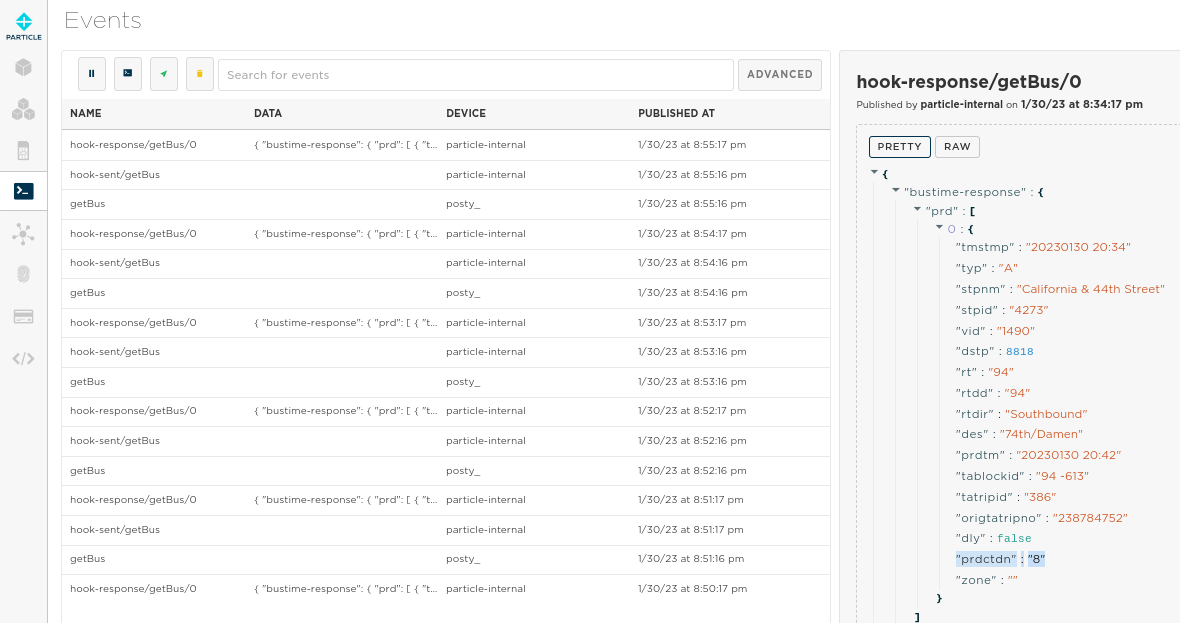Click the Particle logo

(23, 26)
